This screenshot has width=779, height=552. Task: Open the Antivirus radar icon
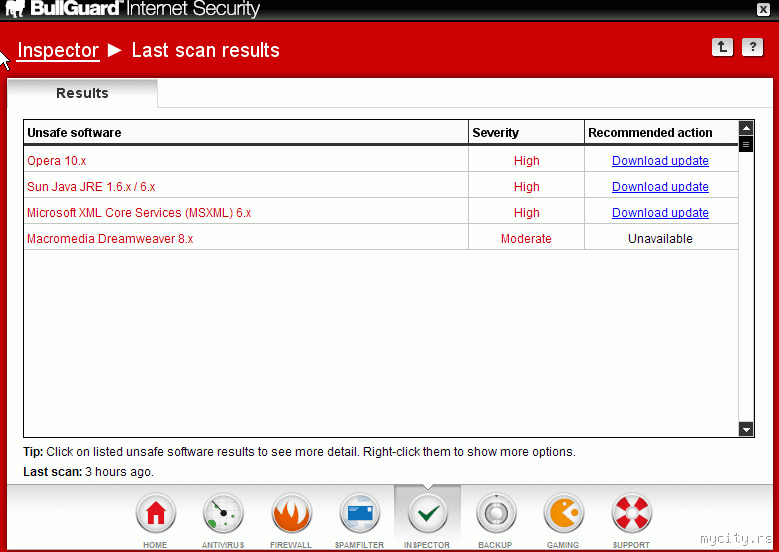click(223, 513)
